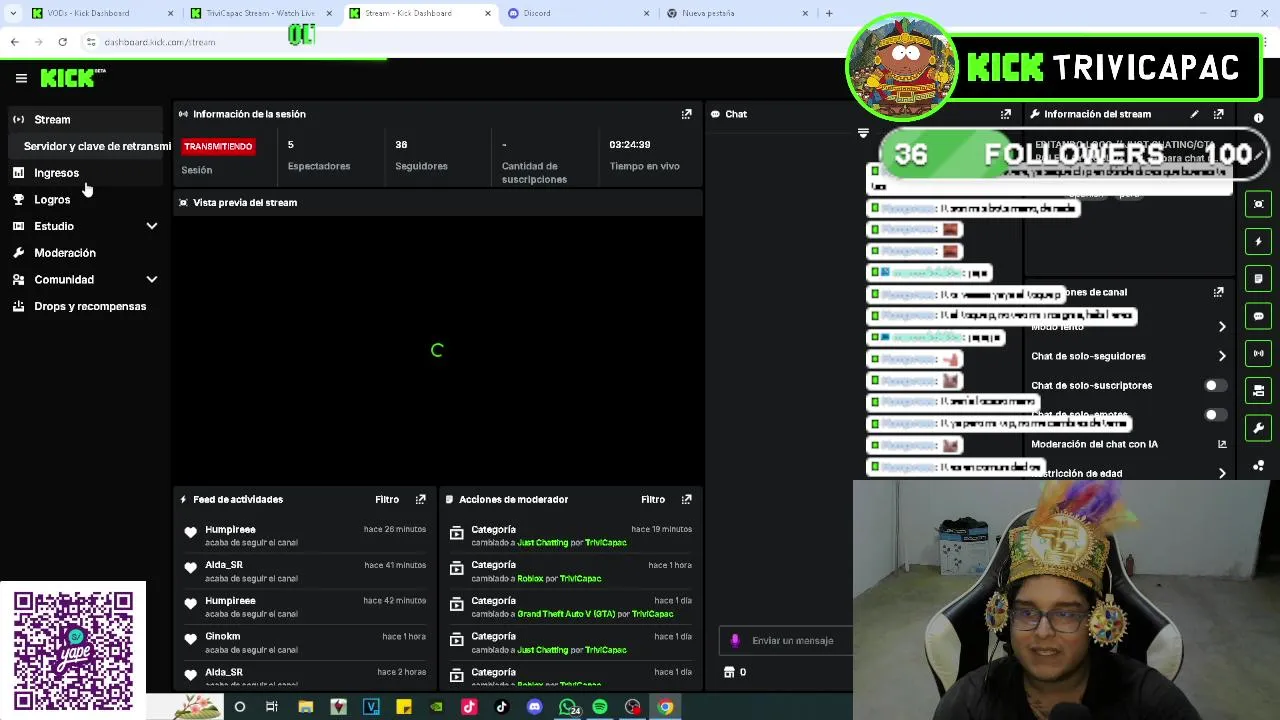Open Restricción de edad options arrow

[1222, 473]
